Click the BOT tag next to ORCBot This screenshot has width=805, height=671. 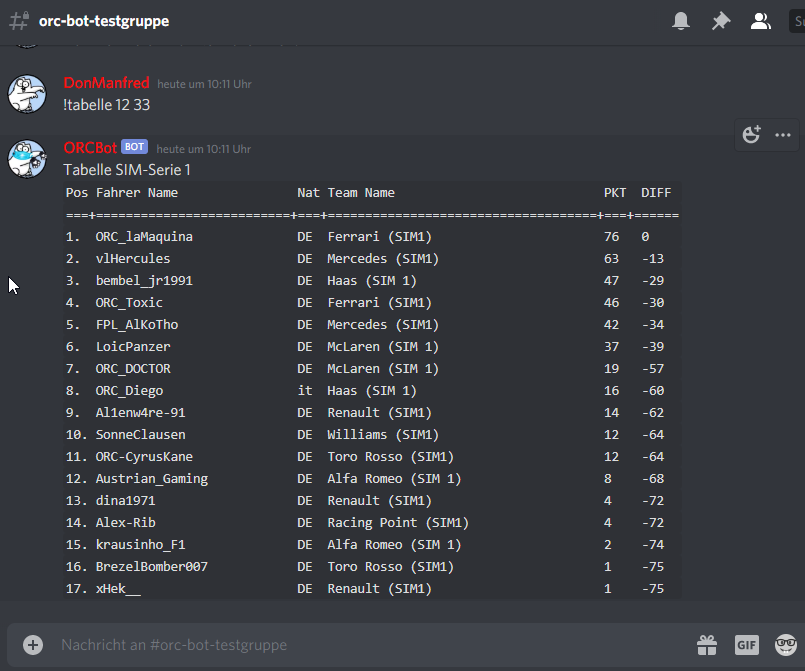click(x=135, y=147)
